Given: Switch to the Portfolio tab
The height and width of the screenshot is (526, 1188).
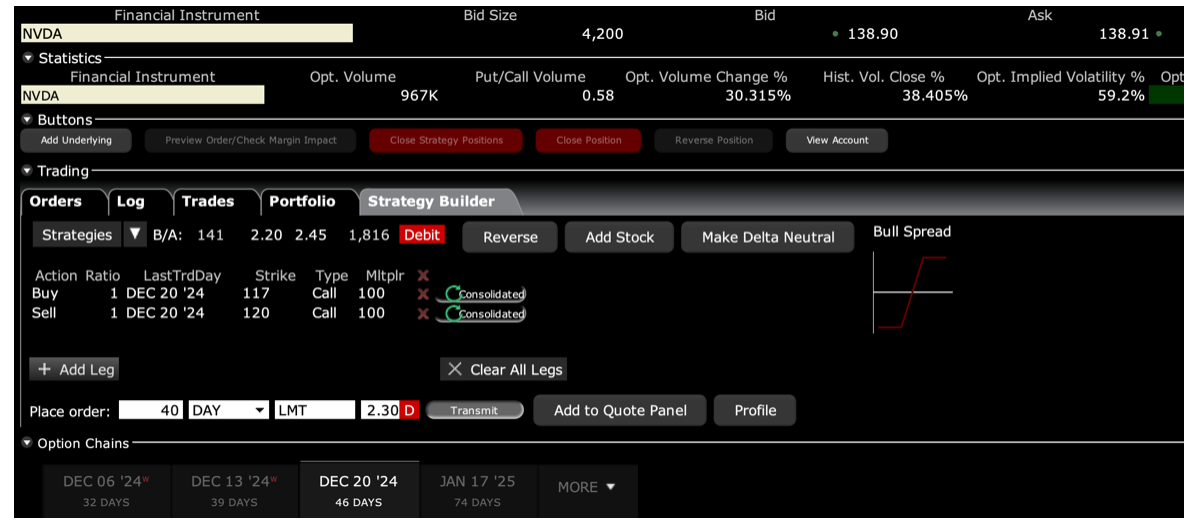Looking at the screenshot, I should point(302,202).
